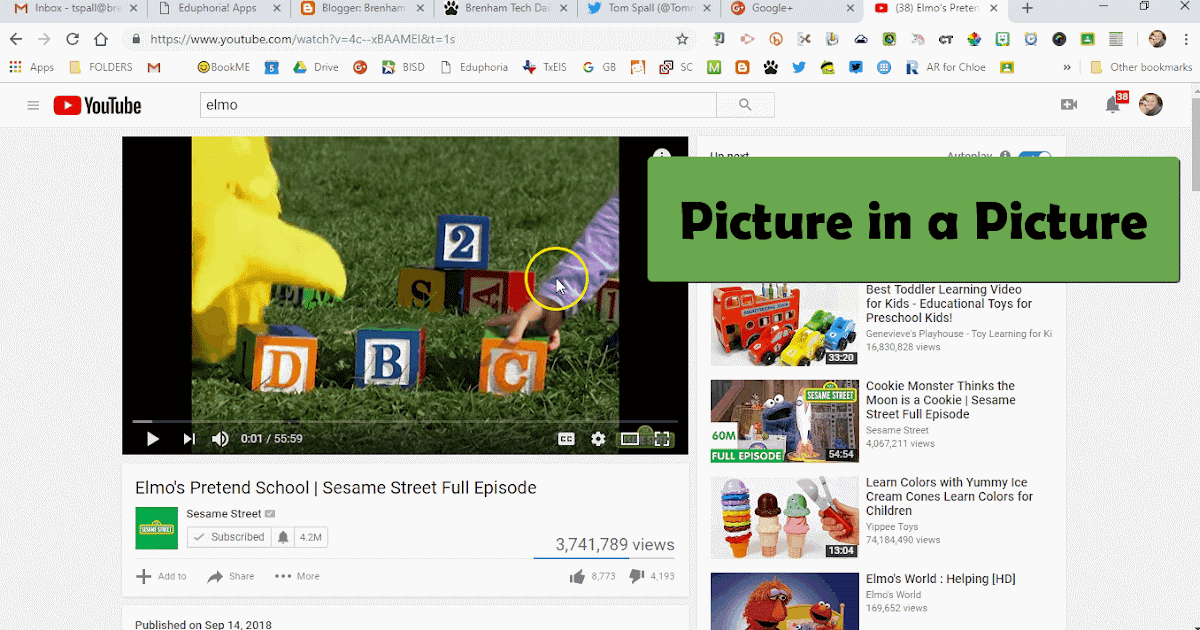Image resolution: width=1200 pixels, height=630 pixels.
Task: Seek along the video progress bar
Action: tap(405, 421)
